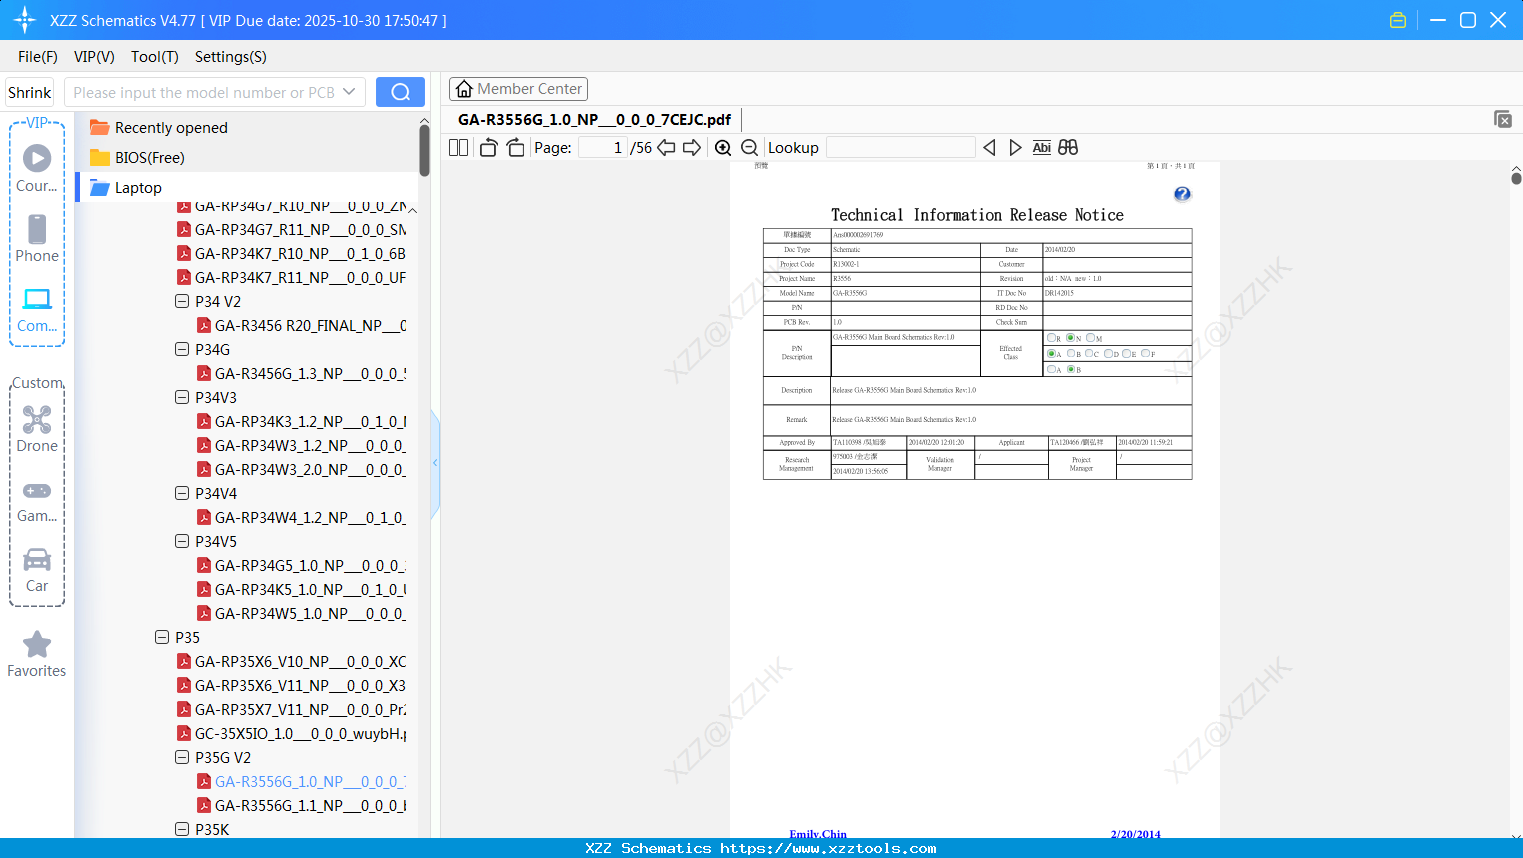Go to previous page arrow
The image size is (1523, 858).
(666, 147)
